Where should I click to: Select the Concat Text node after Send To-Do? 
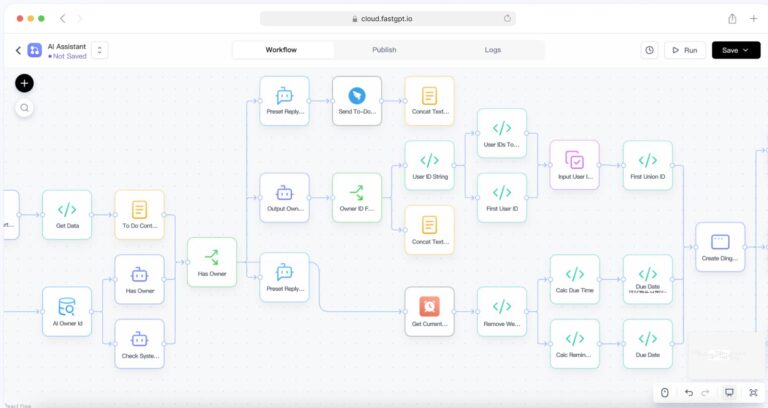point(430,101)
